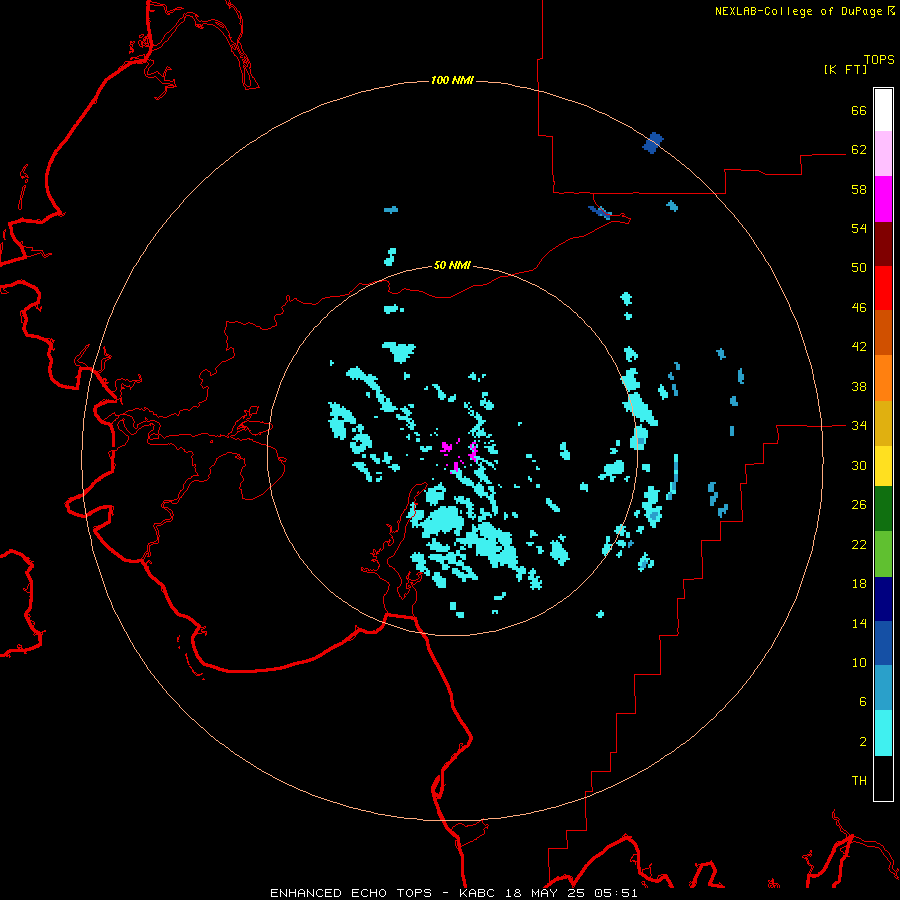Click the [K FT] units label
Viewport: 900px width, 900px height.
point(845,69)
